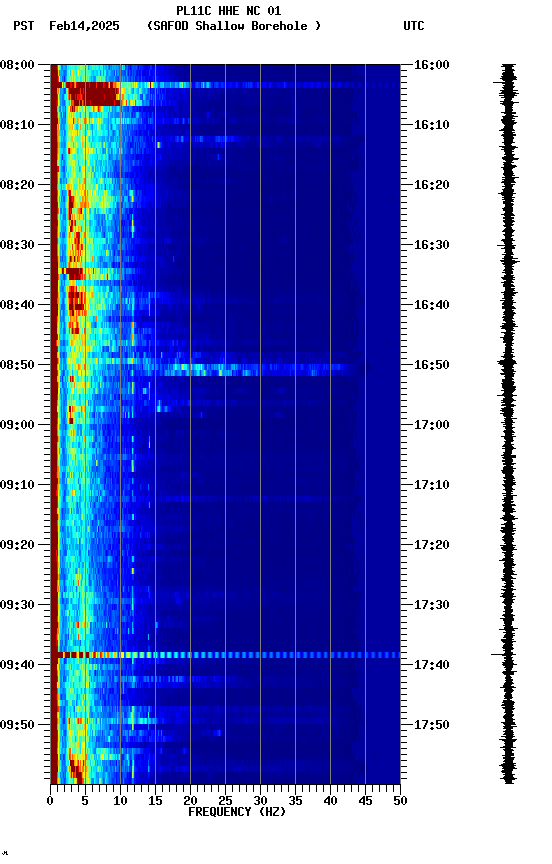Image resolution: width=552 pixels, height=864 pixels.
Task: Click the title text PL11C HHE NC 01
Action: click(x=229, y=11)
